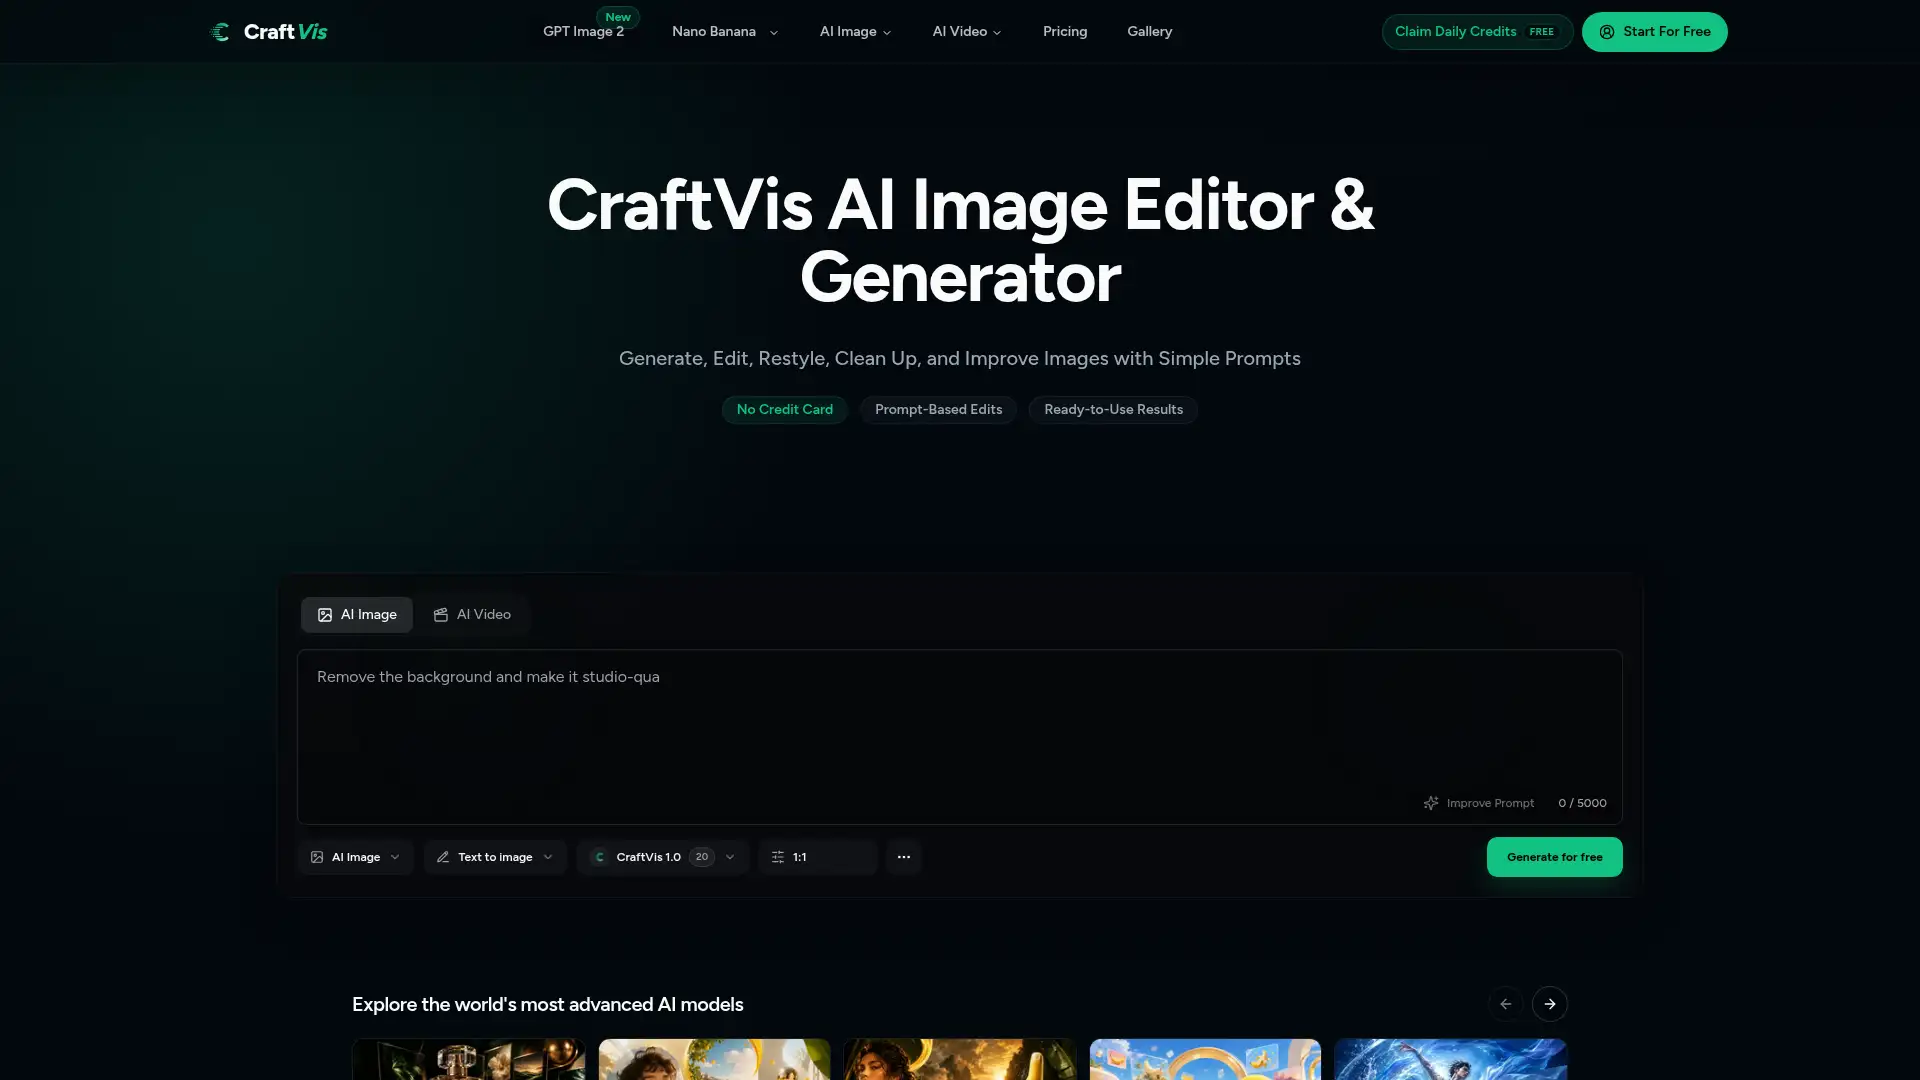Click the Generate, Edit, Restyle subtitle text
The height and width of the screenshot is (1080, 1920).
pyautogui.click(x=960, y=359)
